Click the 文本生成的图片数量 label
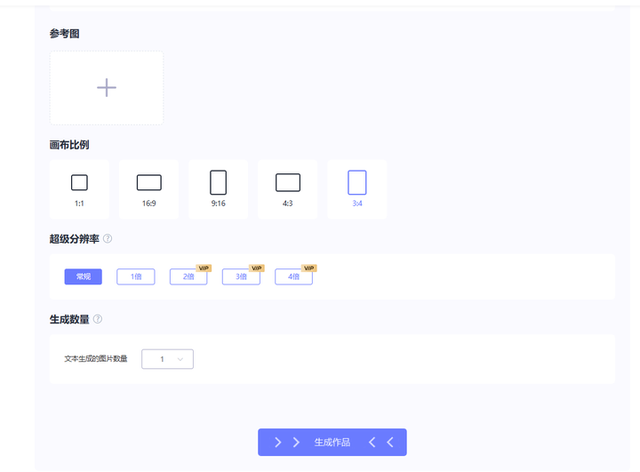This screenshot has width=640, height=472. tap(96, 359)
